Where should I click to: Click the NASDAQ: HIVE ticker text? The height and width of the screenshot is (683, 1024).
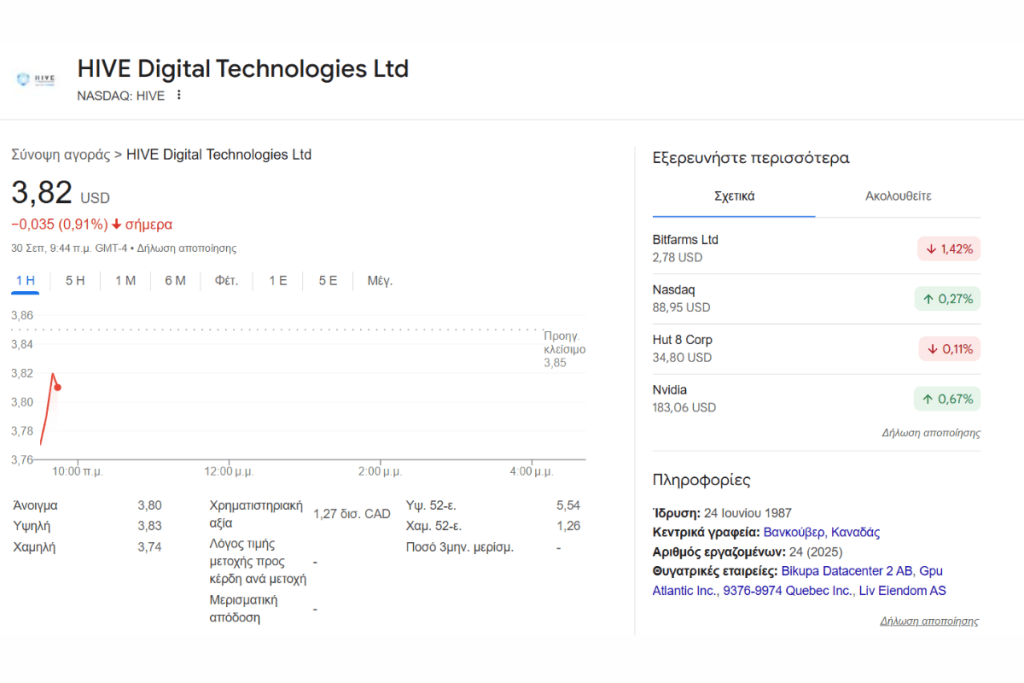[x=121, y=96]
